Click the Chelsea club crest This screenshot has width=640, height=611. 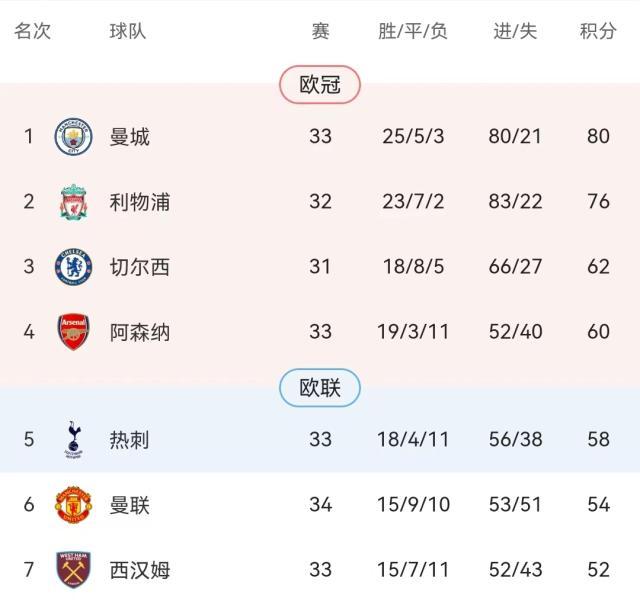pyautogui.click(x=73, y=267)
